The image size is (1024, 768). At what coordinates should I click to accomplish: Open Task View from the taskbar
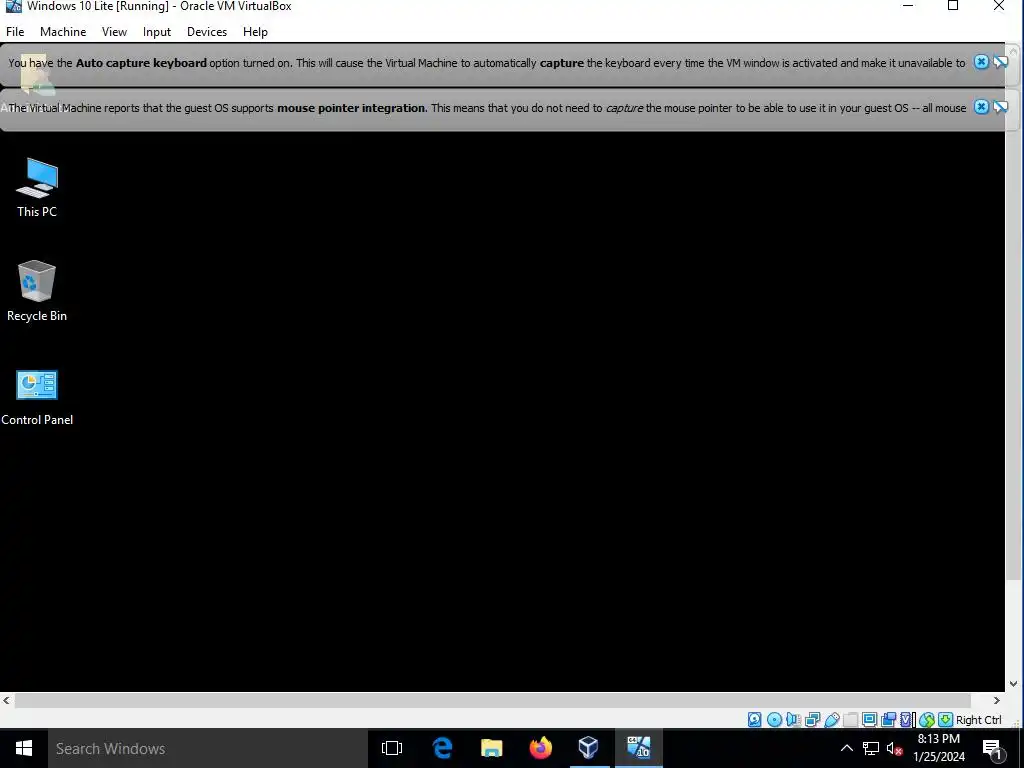pos(392,748)
